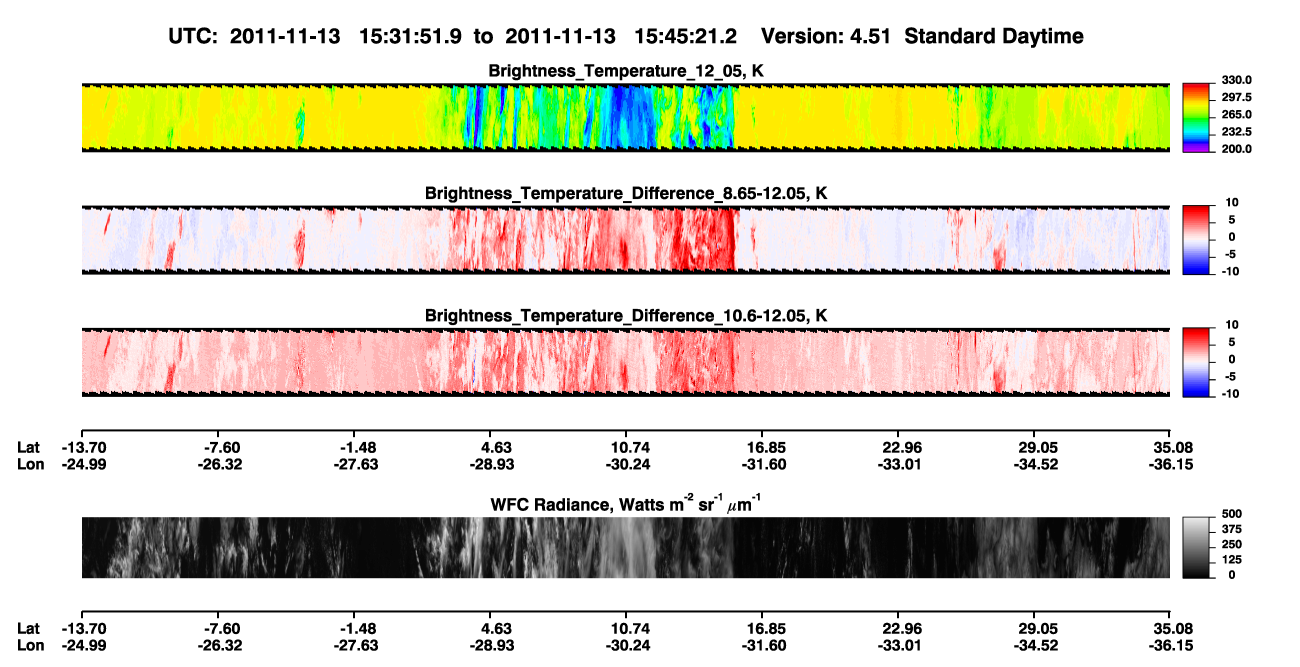Click the Lat row label above the WFC Radiance title
Image resolution: width=1300 pixels, height=667 pixels.
29,447
